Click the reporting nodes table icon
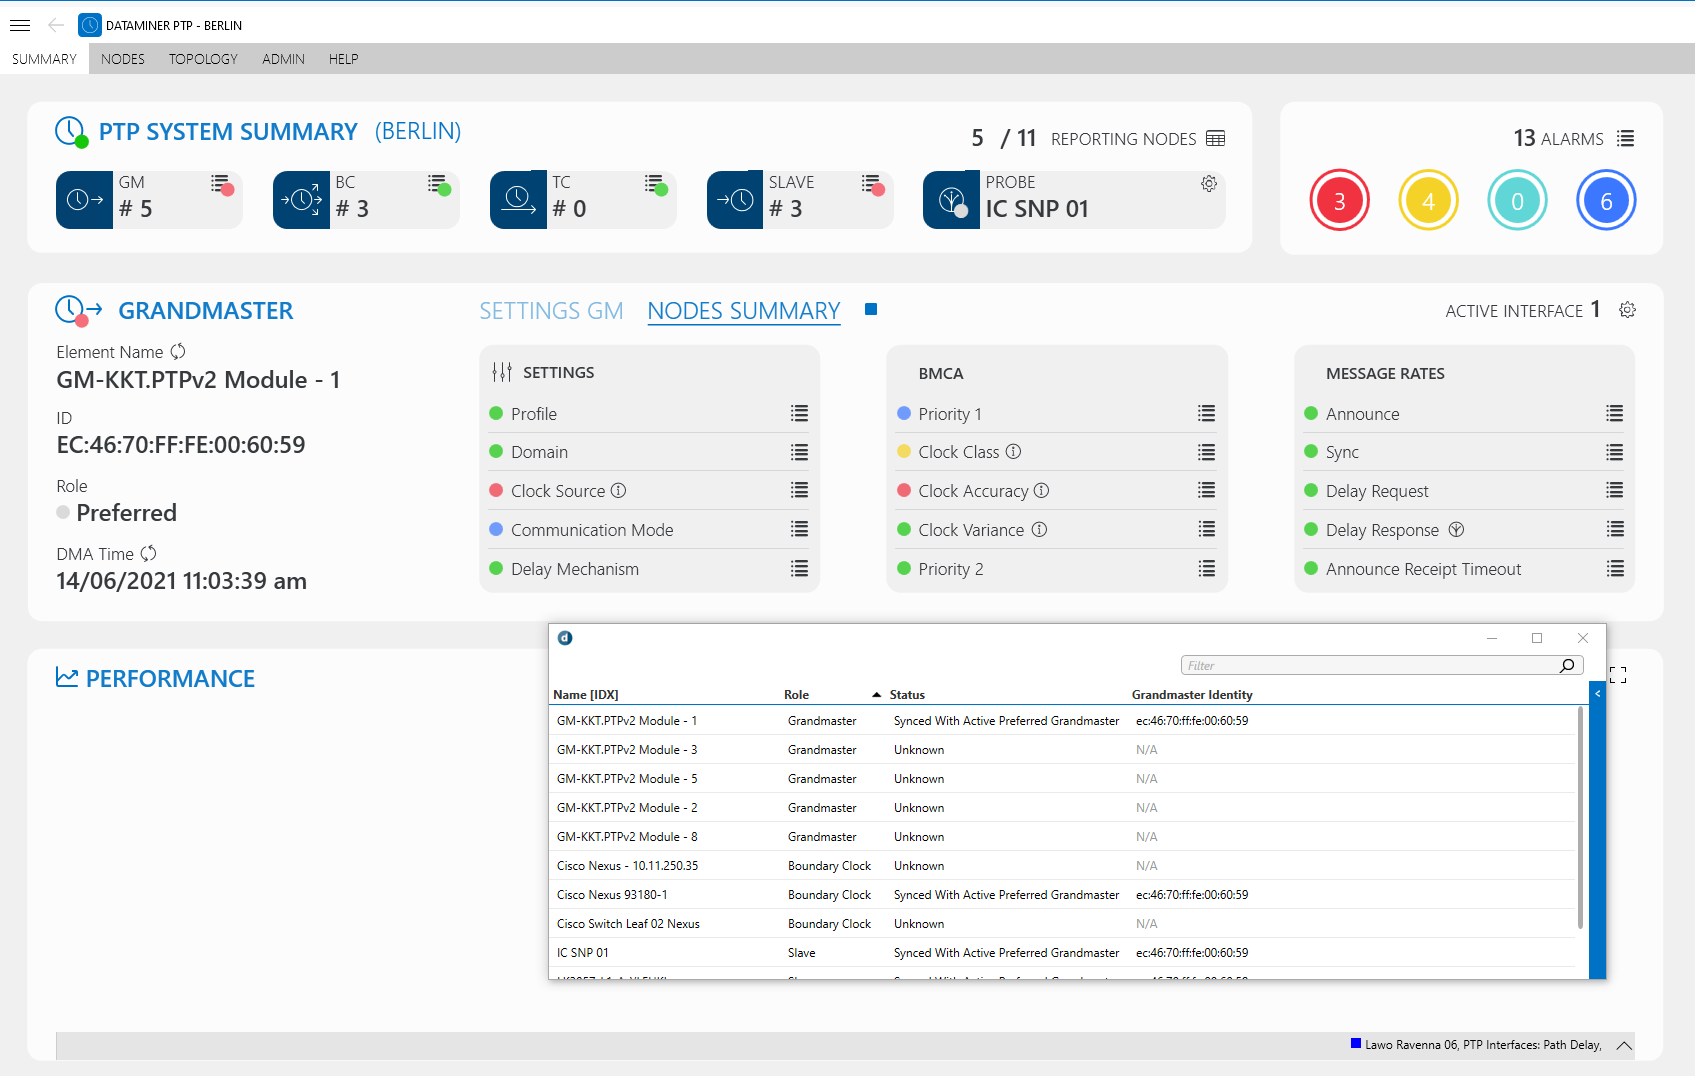The image size is (1695, 1076). 1215,139
